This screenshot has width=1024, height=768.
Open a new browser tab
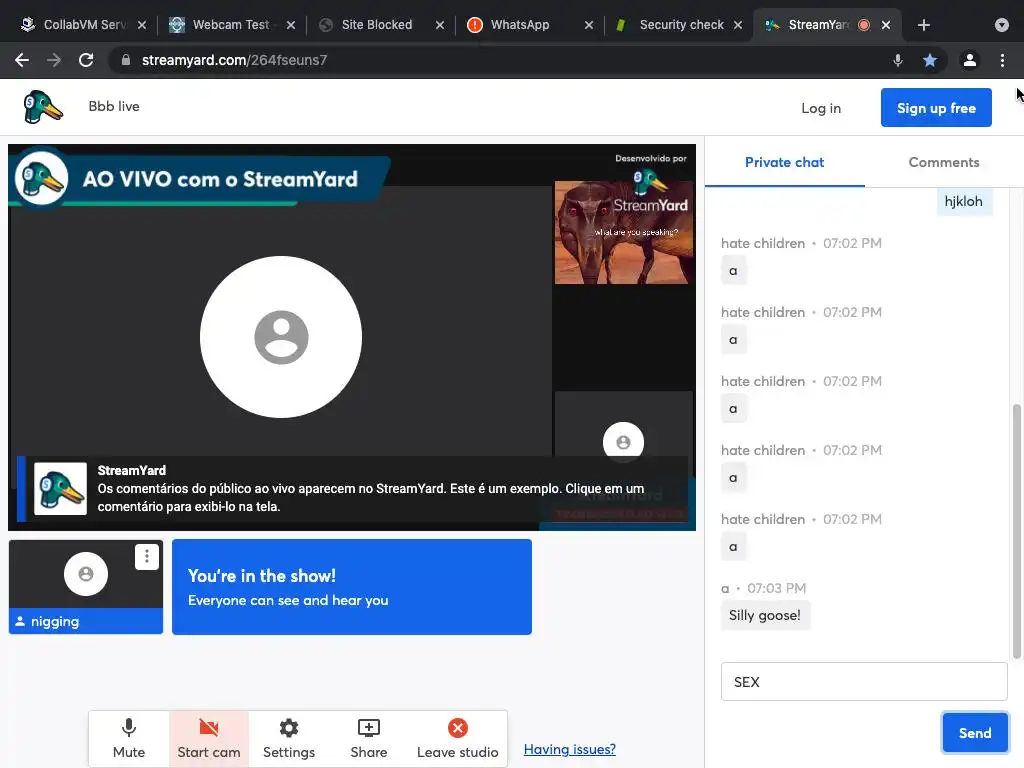coord(923,25)
